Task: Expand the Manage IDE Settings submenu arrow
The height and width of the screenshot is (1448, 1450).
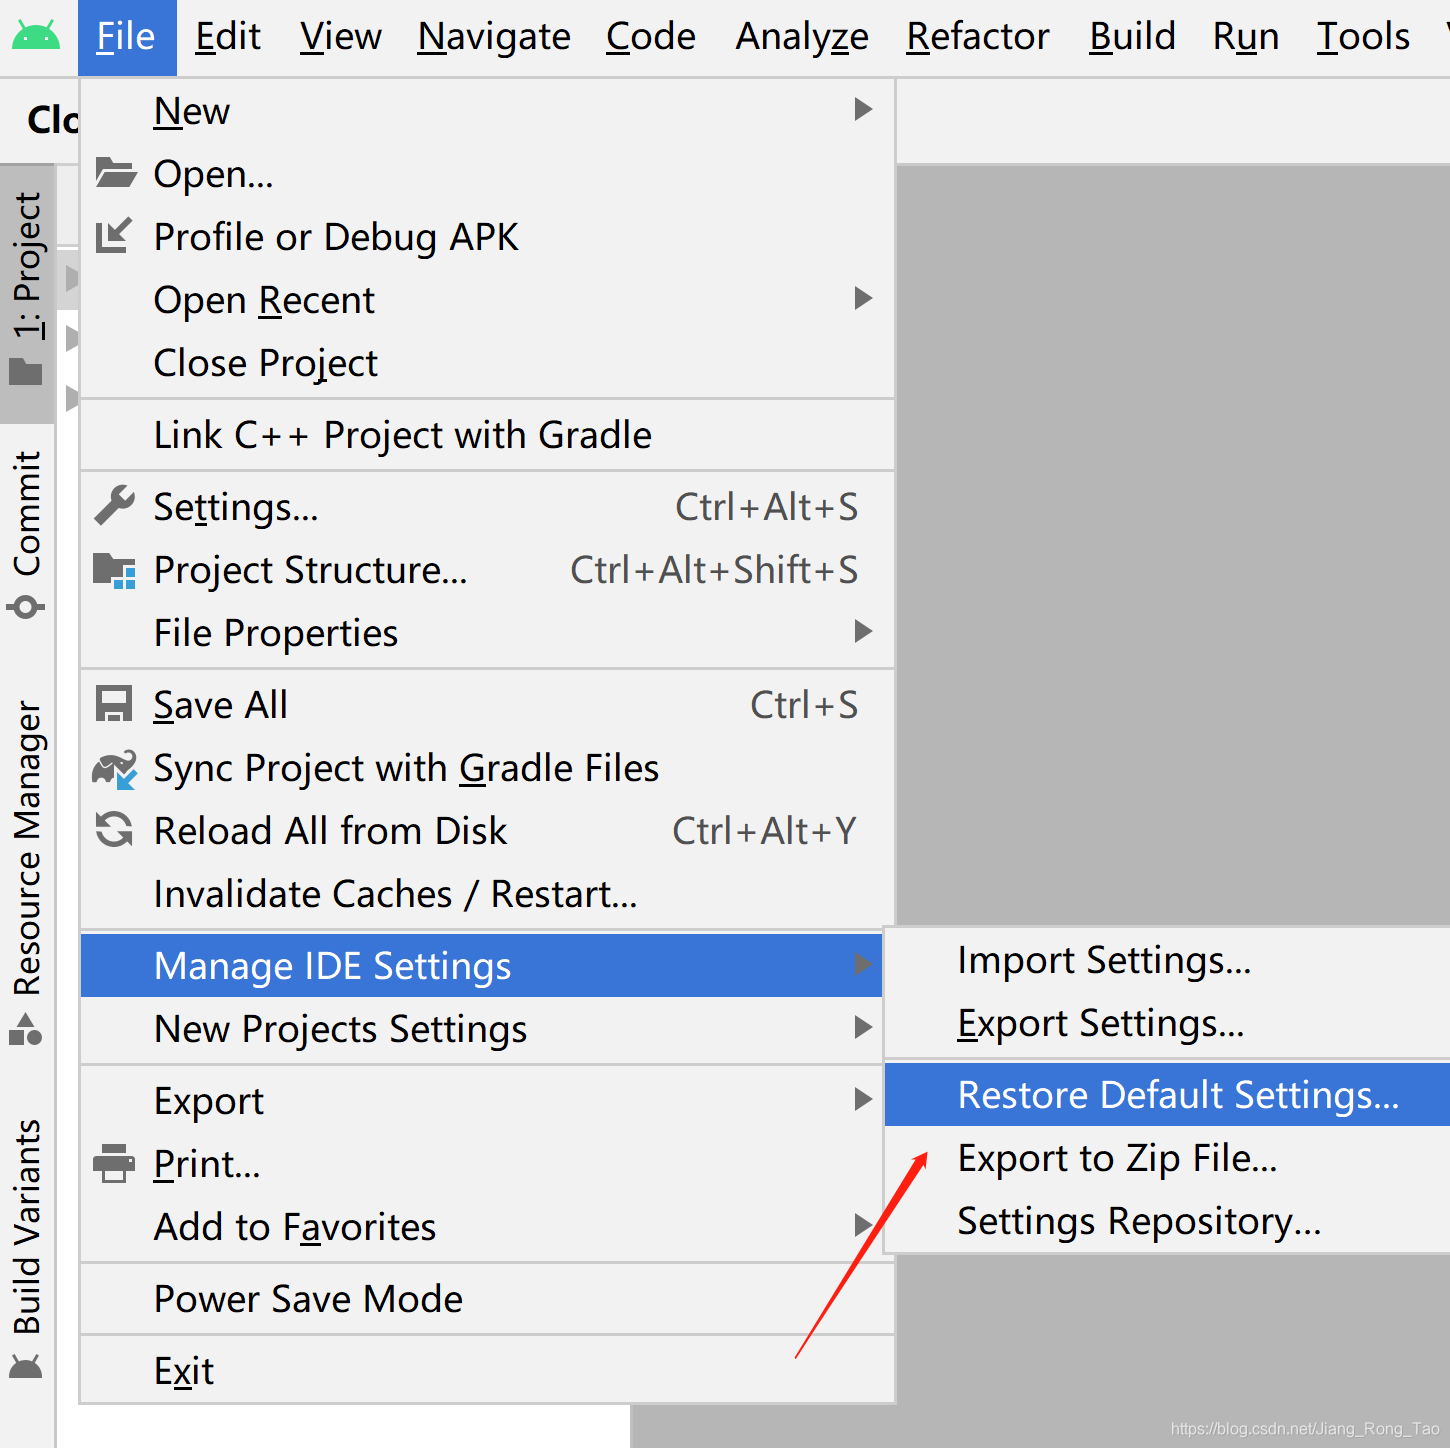Action: coord(863,964)
